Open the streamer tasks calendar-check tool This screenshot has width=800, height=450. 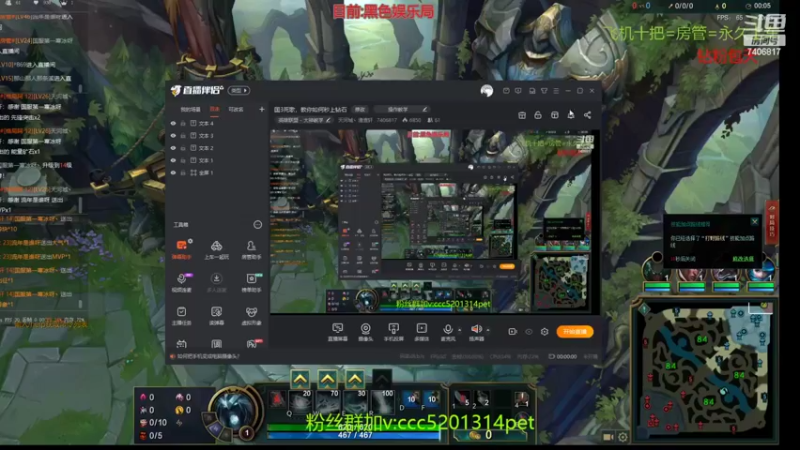click(181, 315)
